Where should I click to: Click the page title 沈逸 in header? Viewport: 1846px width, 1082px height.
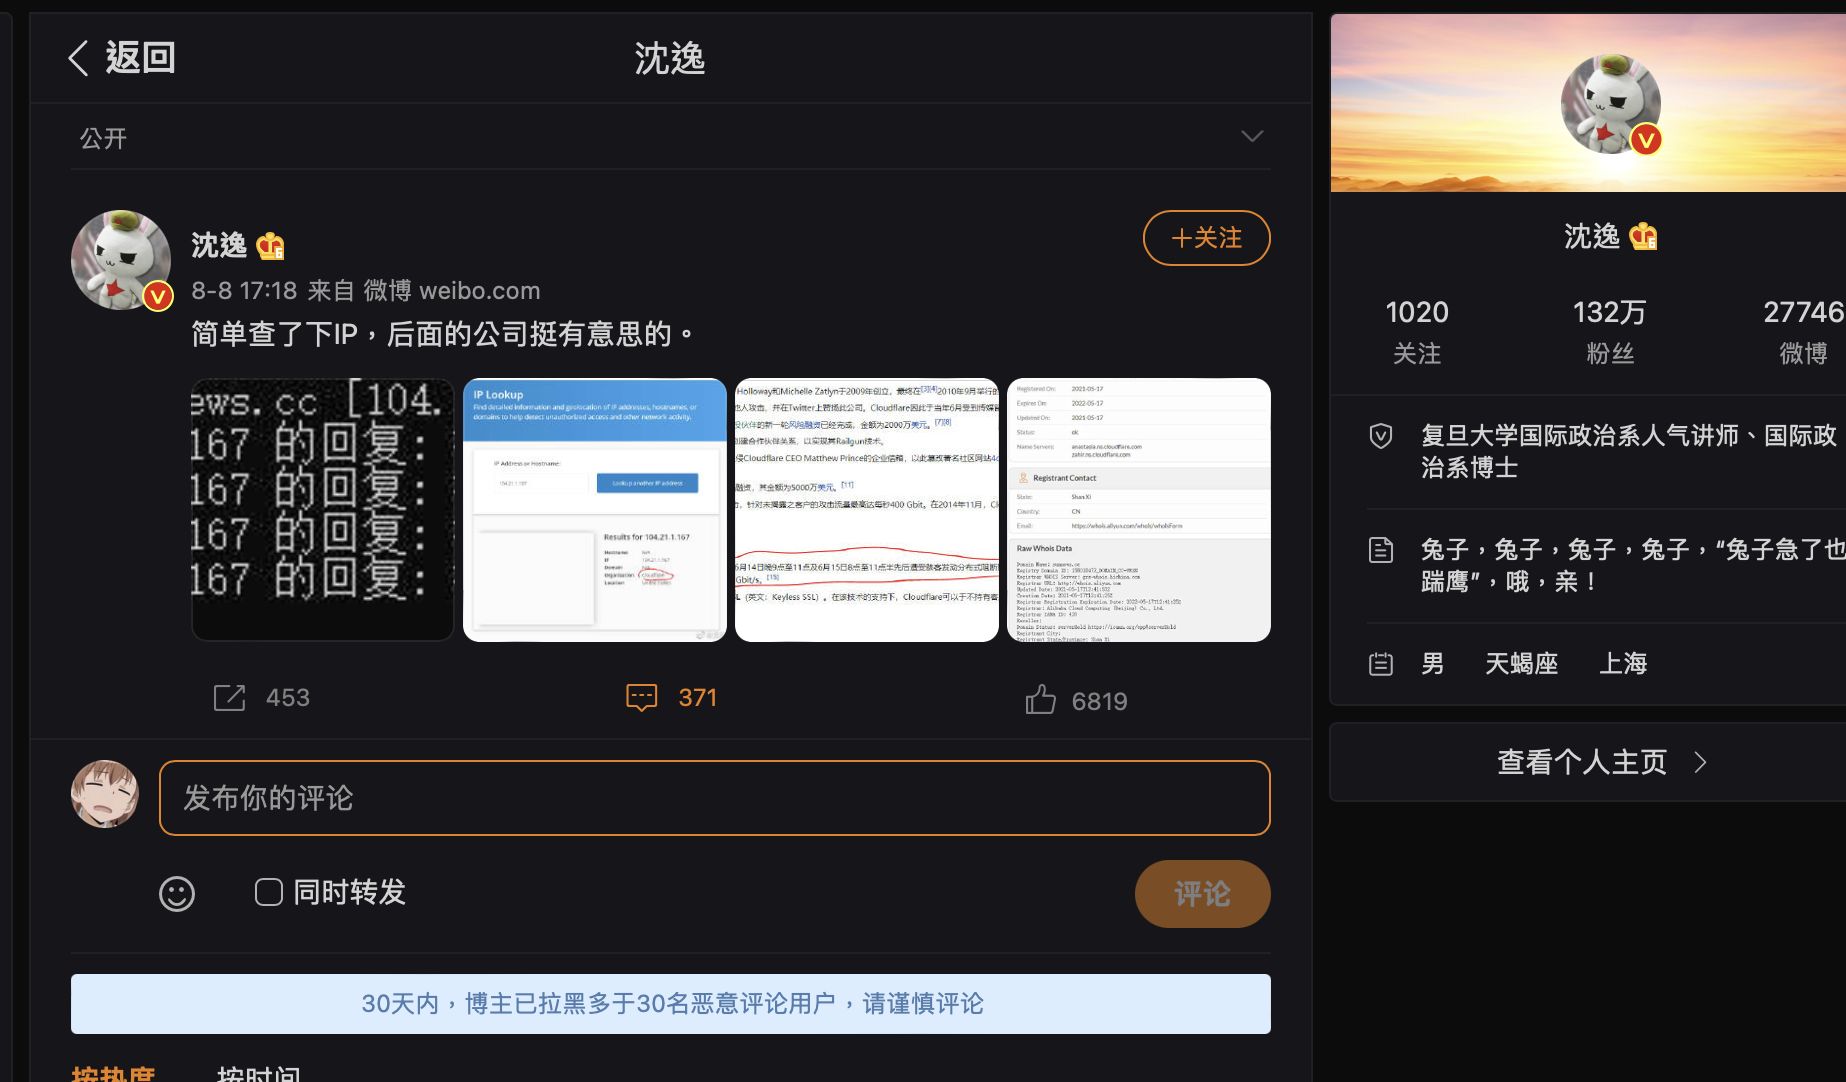click(670, 59)
